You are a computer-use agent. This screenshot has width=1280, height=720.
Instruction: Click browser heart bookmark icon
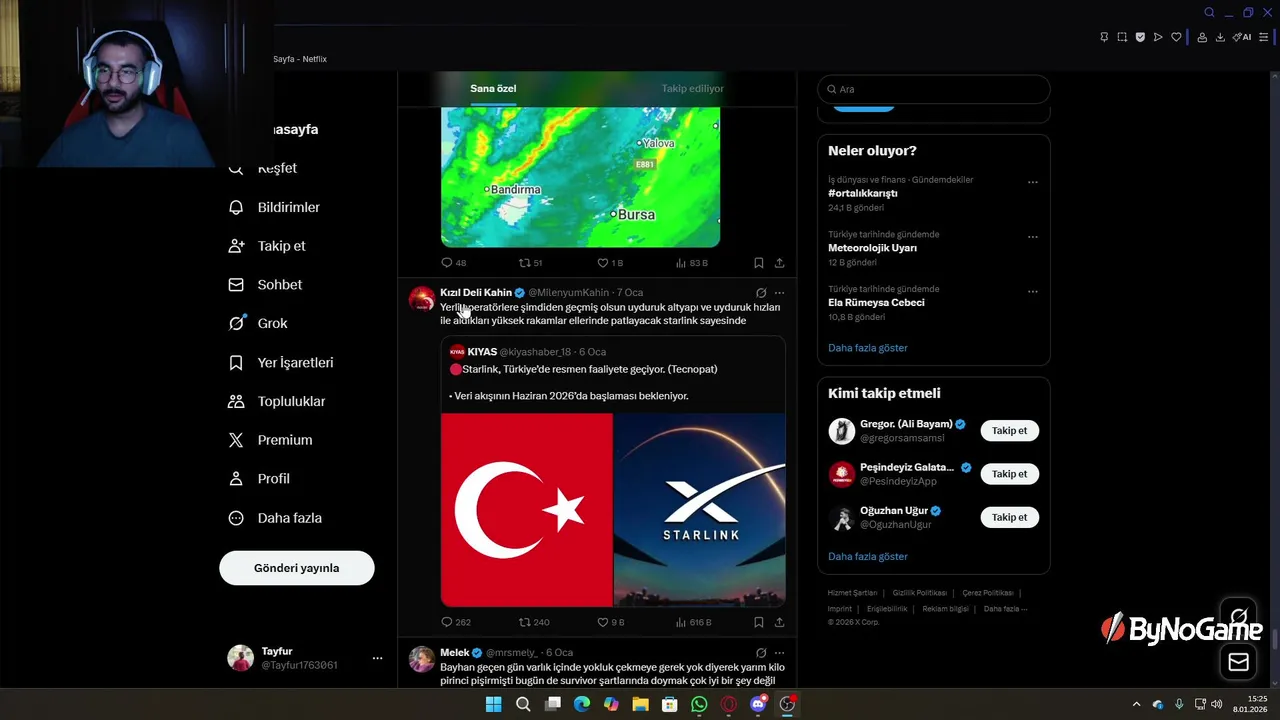(x=1176, y=37)
